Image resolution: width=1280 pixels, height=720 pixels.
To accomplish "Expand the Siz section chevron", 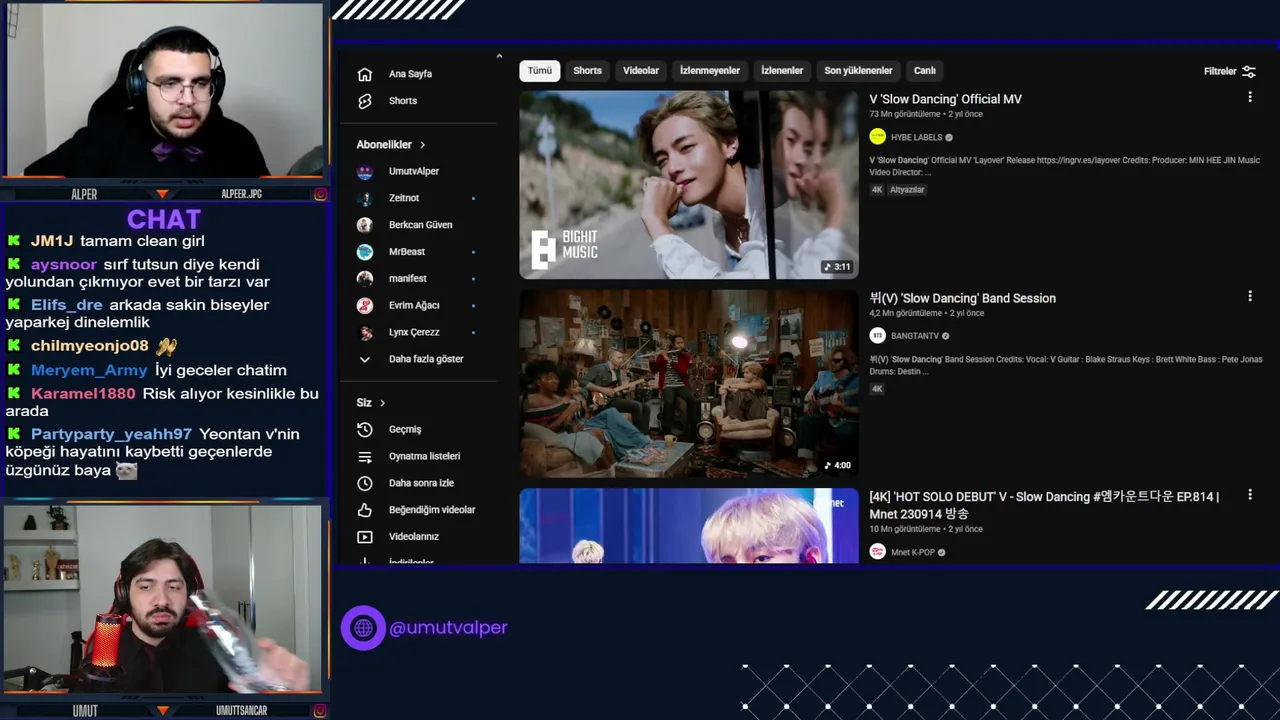I will point(382,403).
